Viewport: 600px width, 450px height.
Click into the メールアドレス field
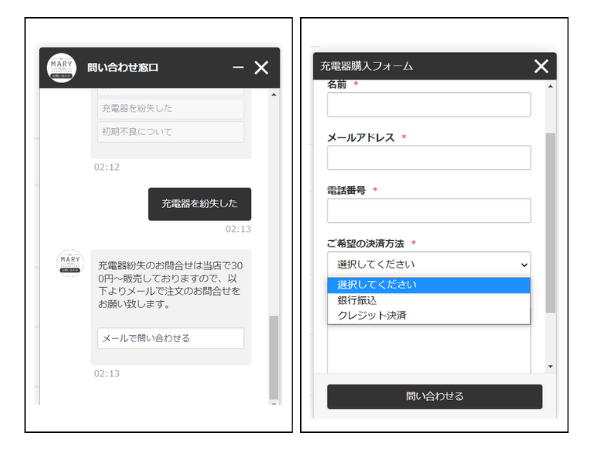click(x=428, y=158)
